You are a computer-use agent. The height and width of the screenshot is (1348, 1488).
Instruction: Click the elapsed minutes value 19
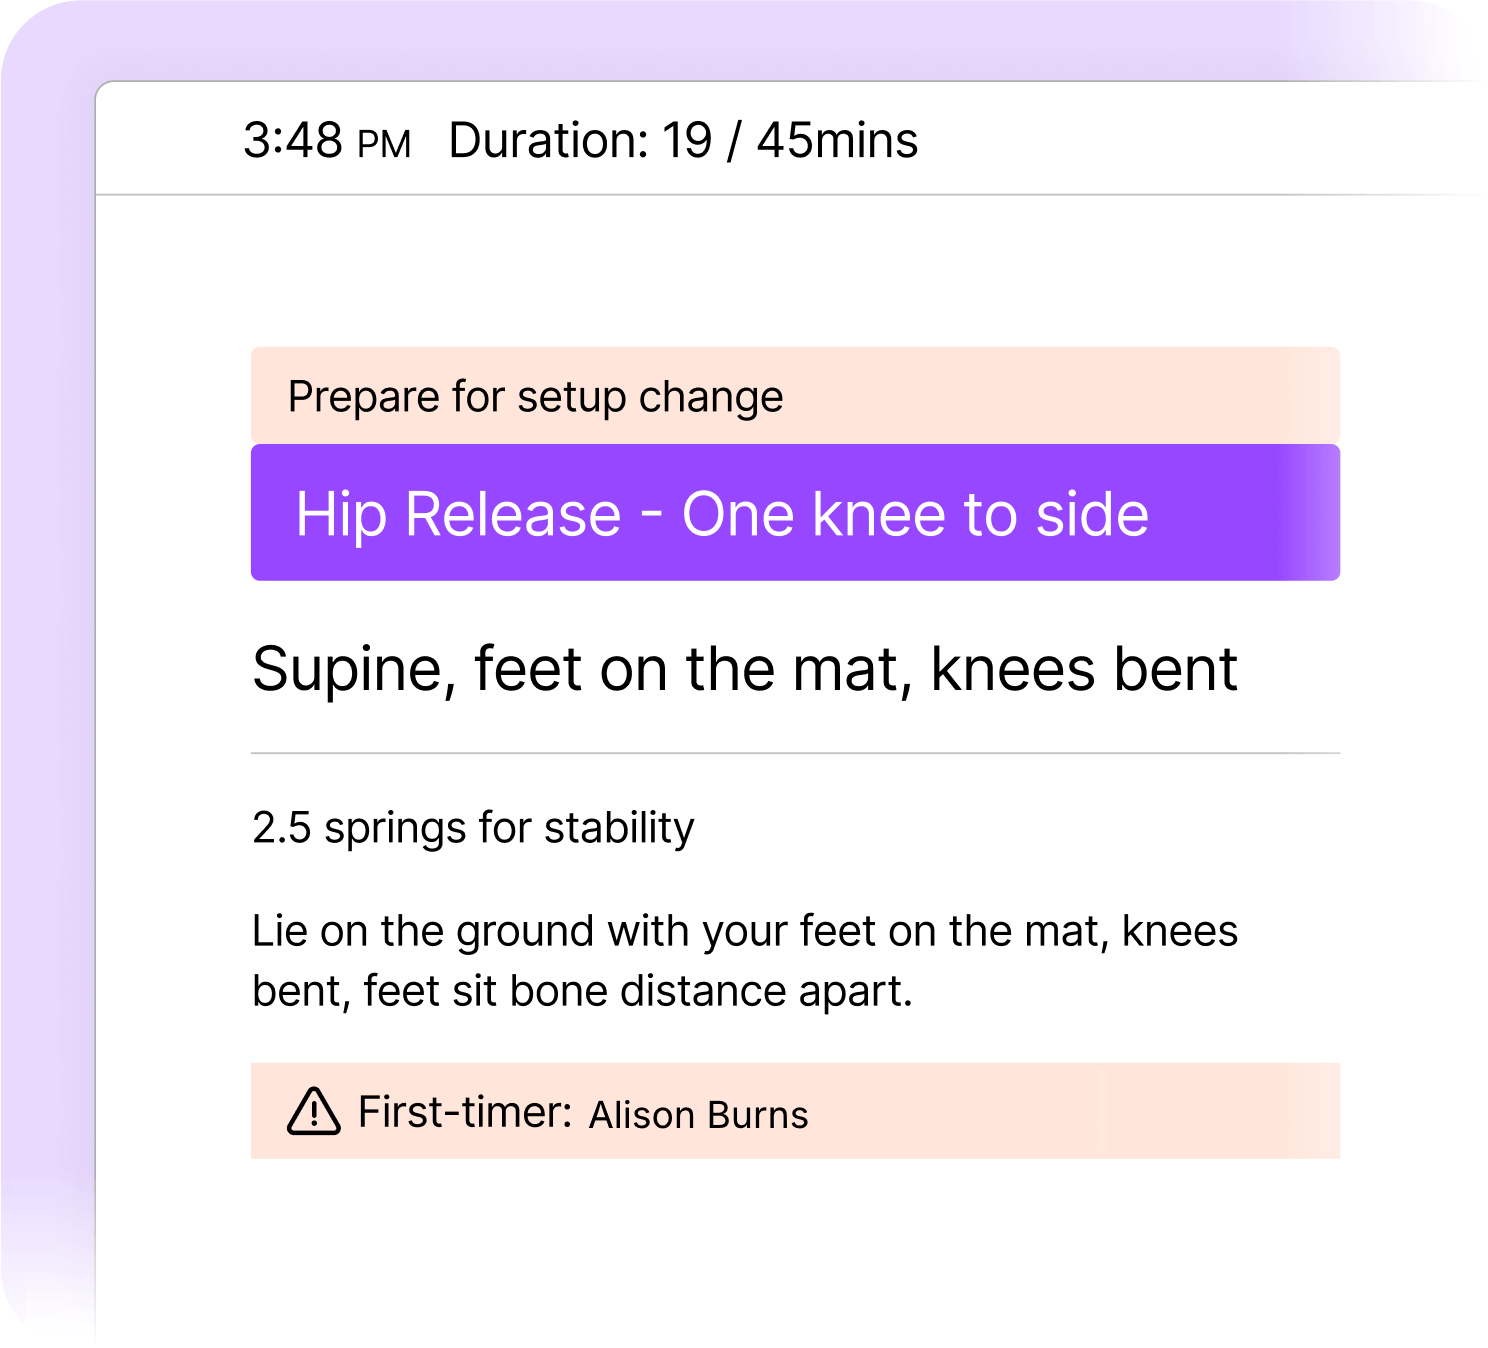tap(687, 140)
